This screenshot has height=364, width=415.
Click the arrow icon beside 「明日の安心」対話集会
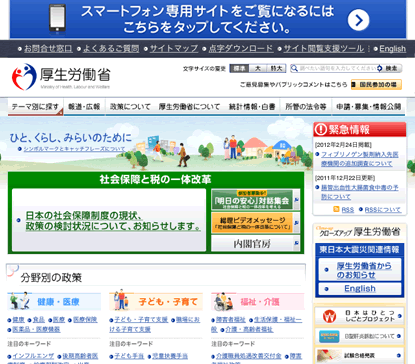point(296,200)
